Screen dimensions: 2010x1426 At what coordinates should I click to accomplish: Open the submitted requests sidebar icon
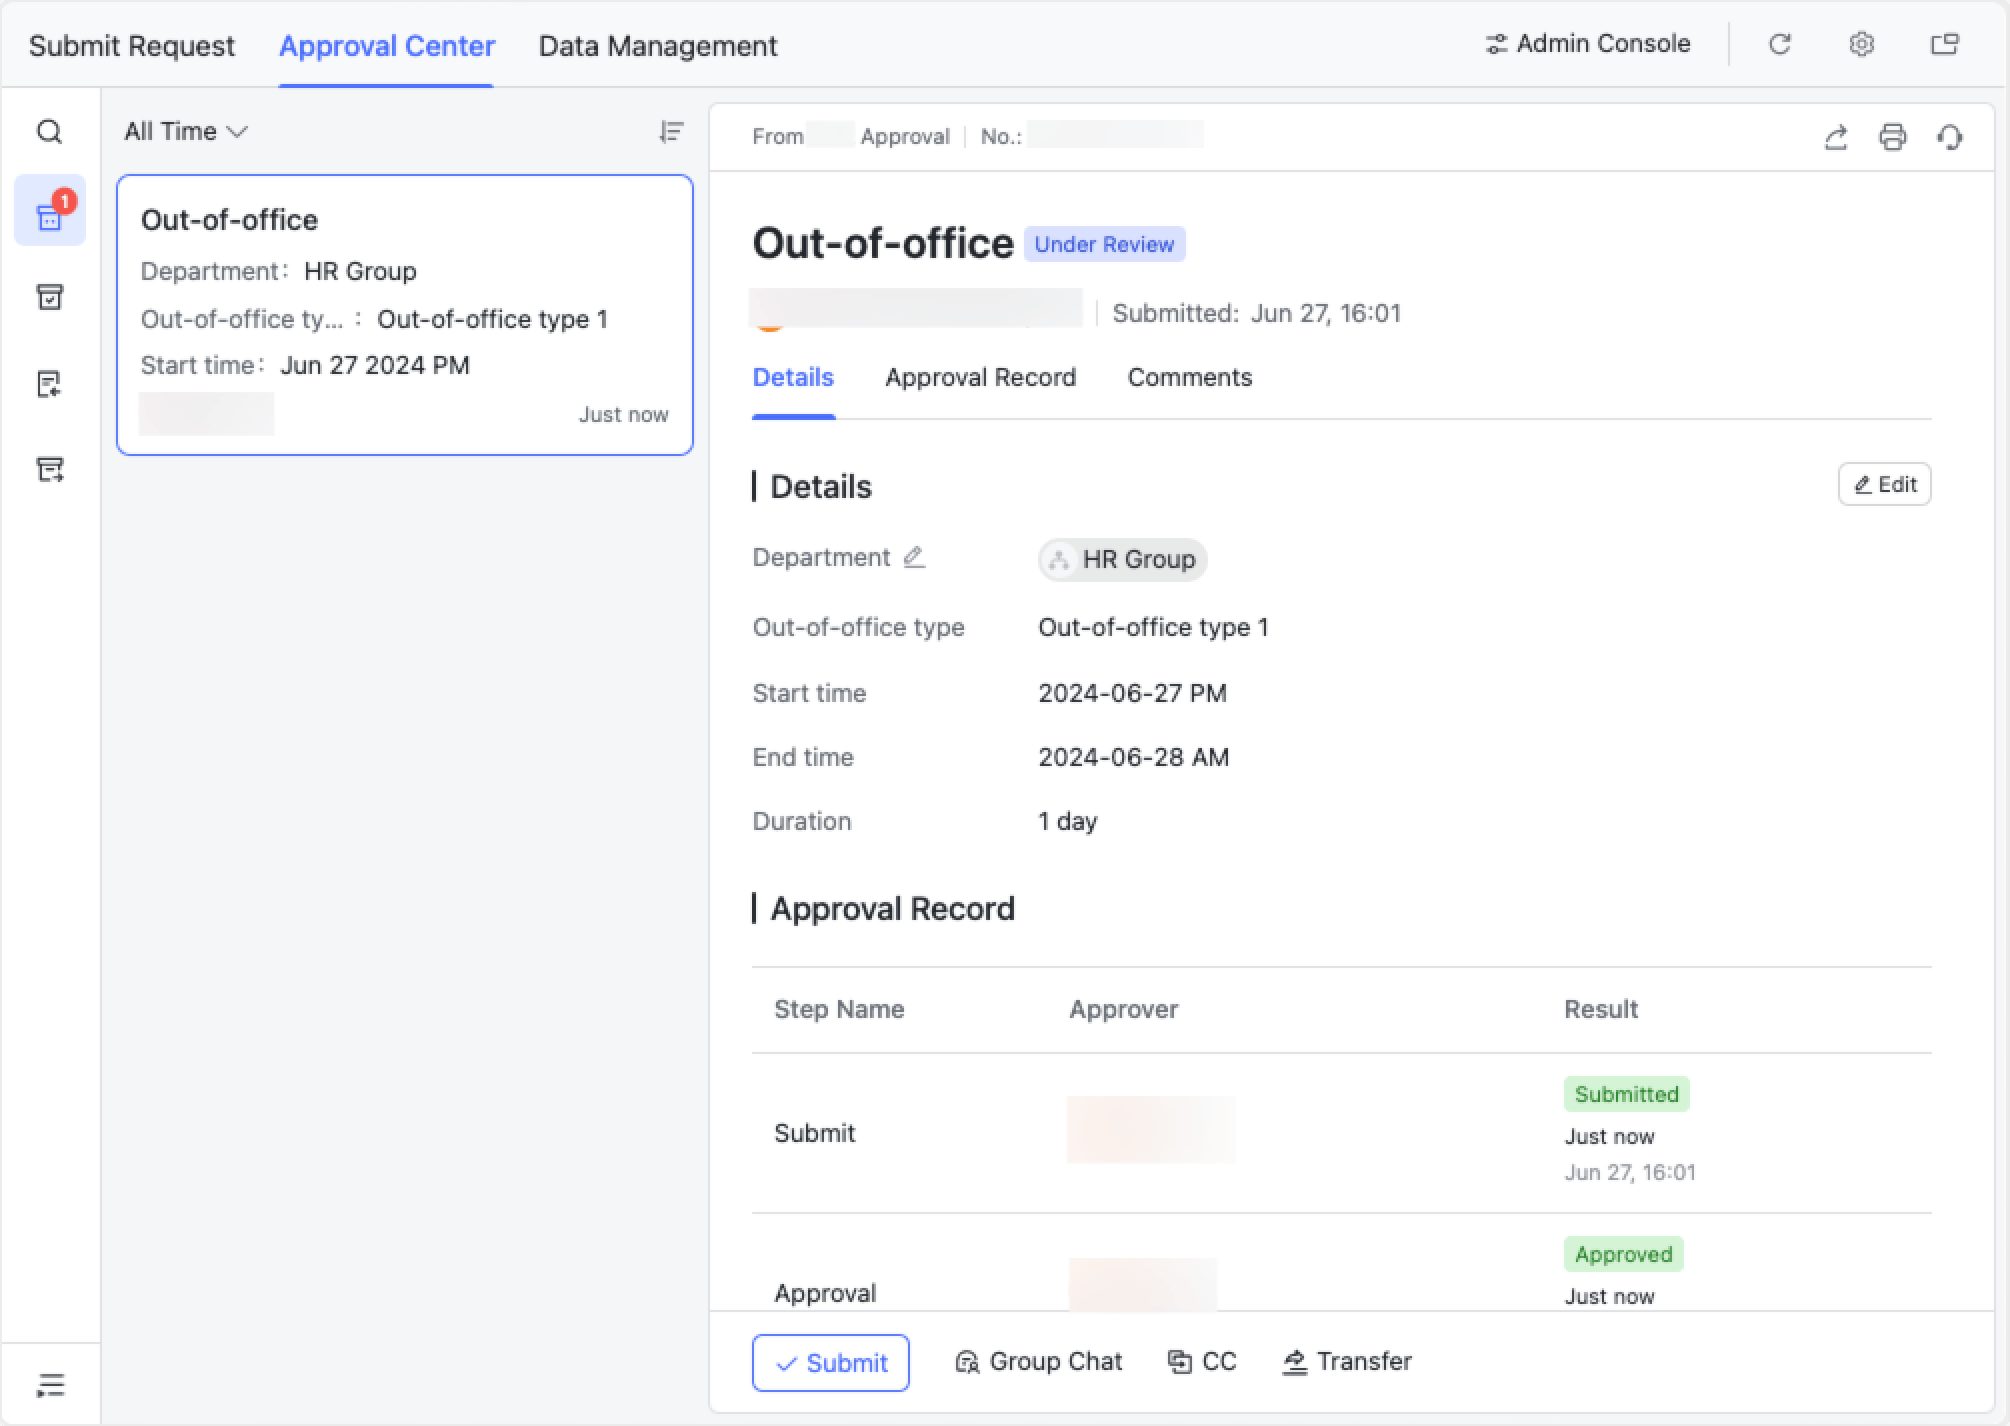coord(49,383)
